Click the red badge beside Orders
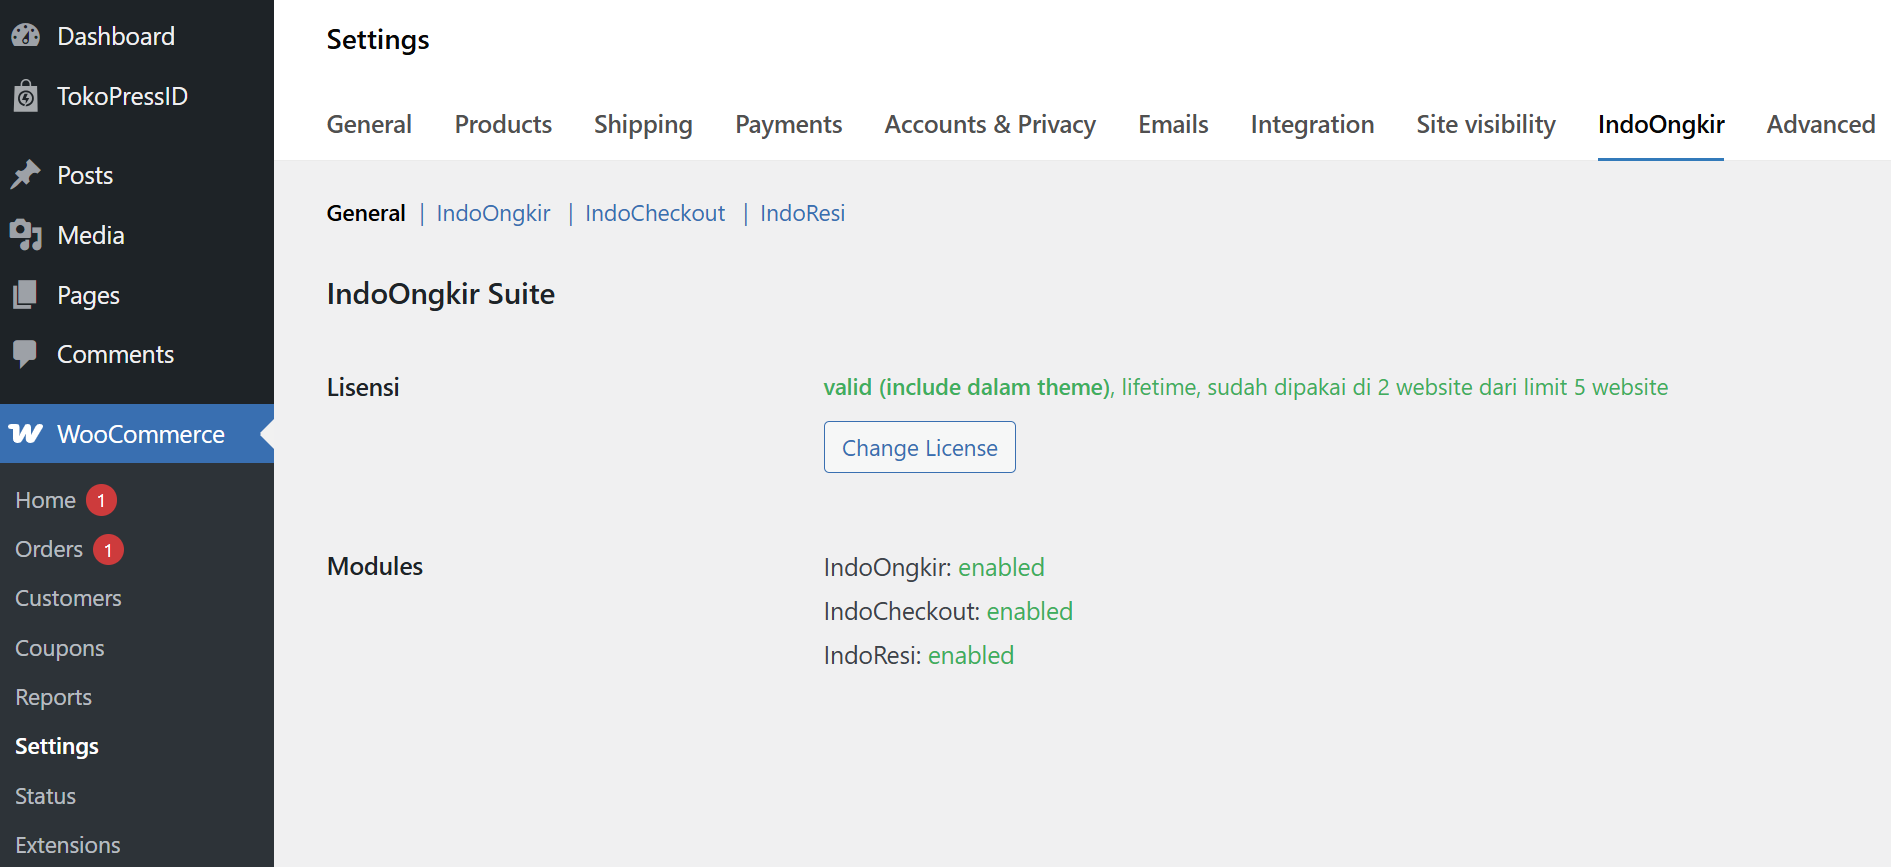 [x=108, y=550]
